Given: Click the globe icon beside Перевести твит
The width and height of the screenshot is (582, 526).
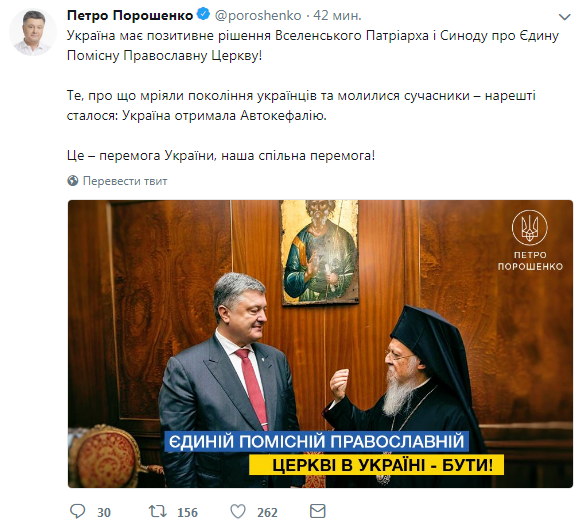Looking at the screenshot, I should point(73,181).
